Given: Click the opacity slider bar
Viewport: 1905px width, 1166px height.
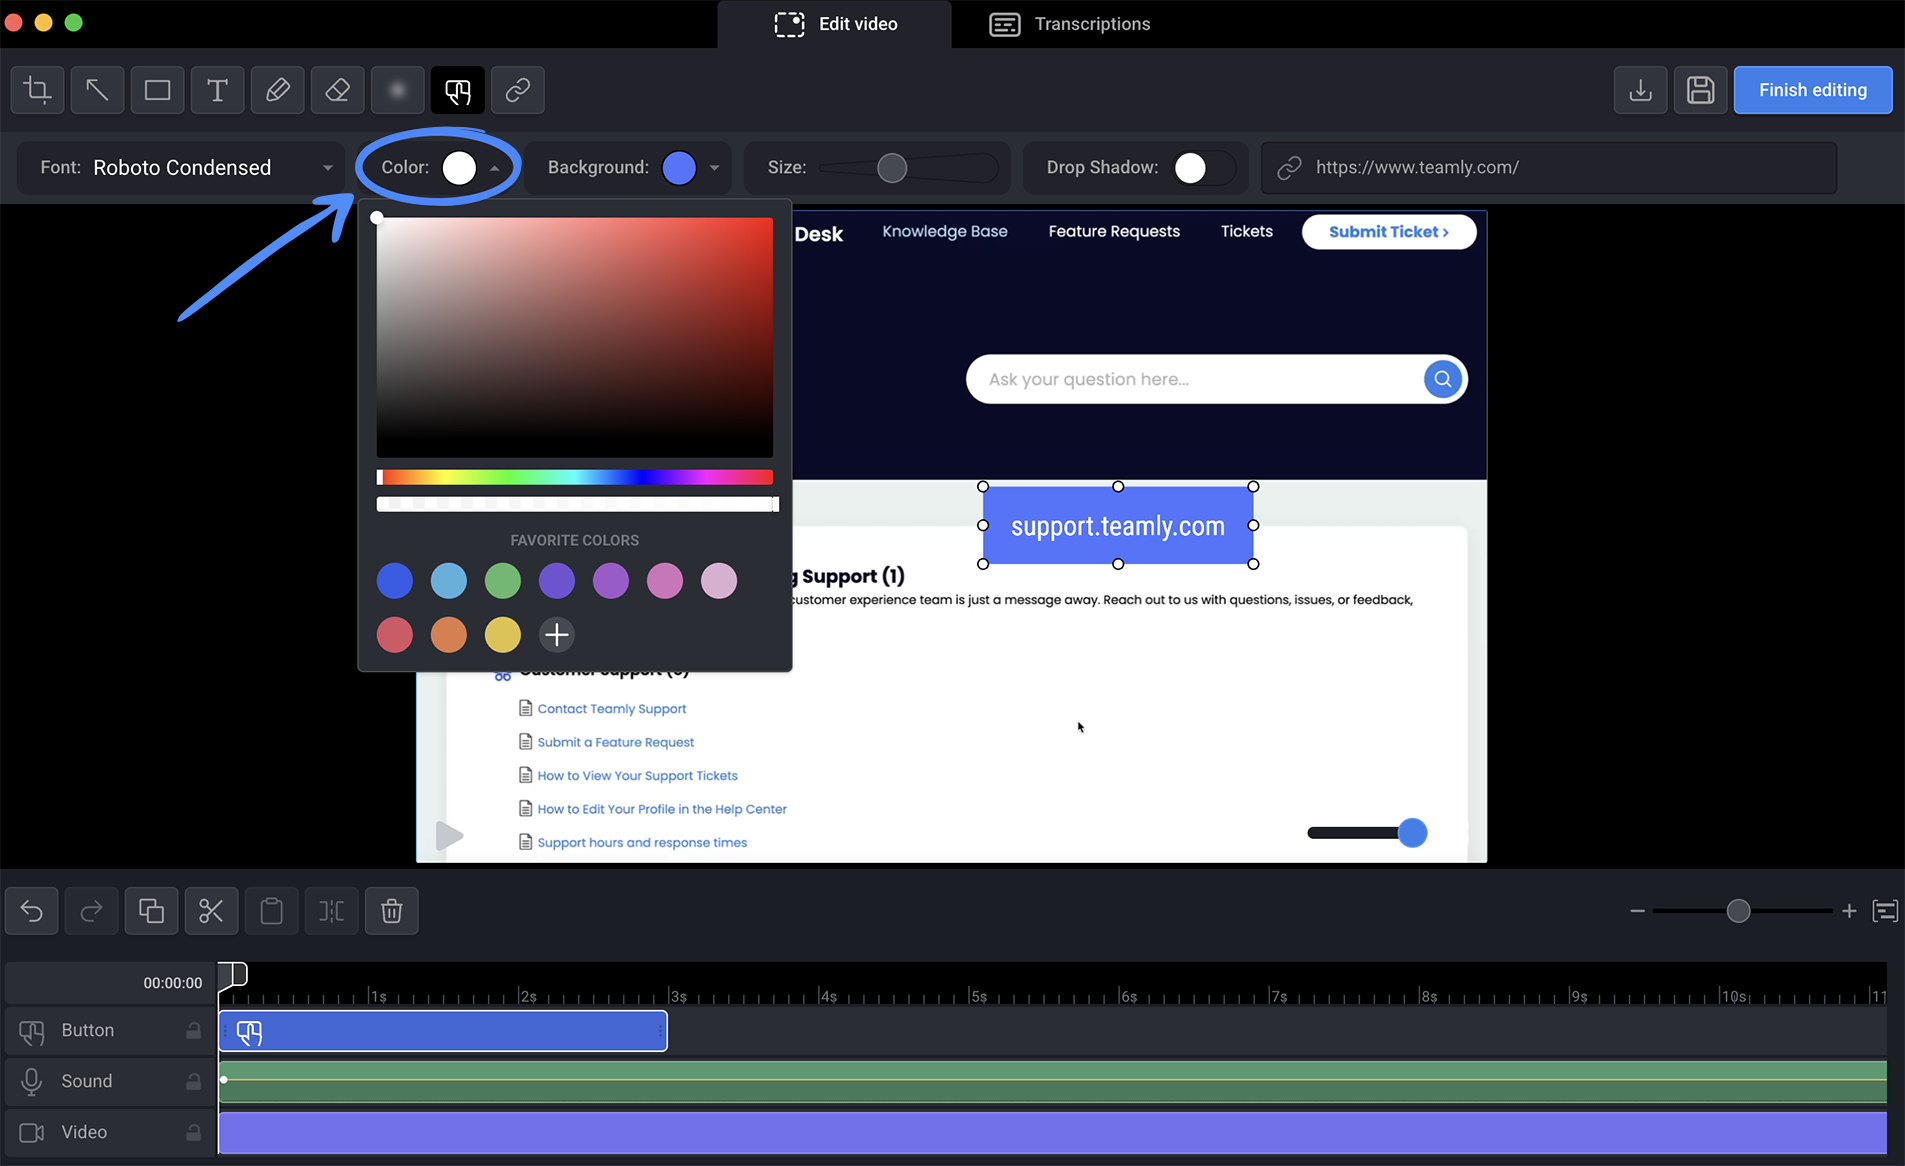Looking at the screenshot, I should point(577,504).
